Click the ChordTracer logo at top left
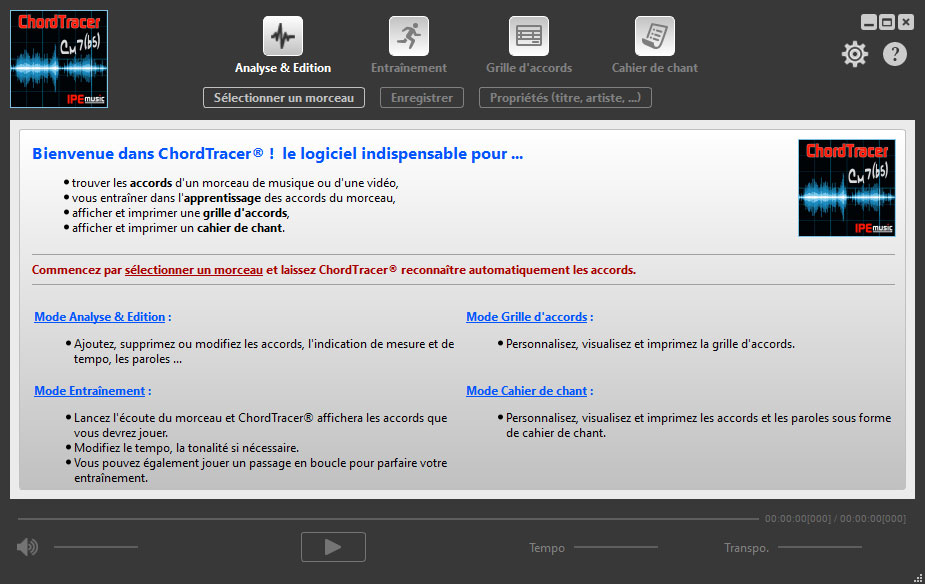This screenshot has height=584, width=925. click(x=59, y=59)
